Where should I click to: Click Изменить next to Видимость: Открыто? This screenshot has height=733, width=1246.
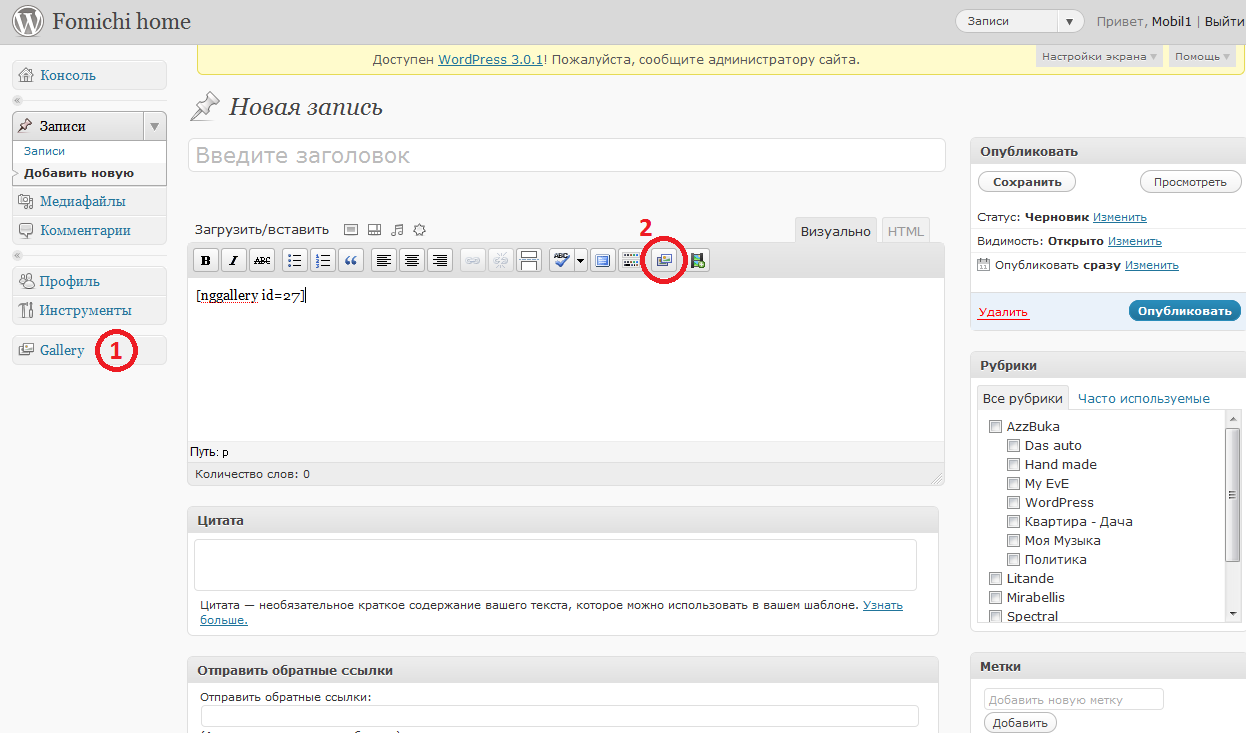pos(1135,241)
